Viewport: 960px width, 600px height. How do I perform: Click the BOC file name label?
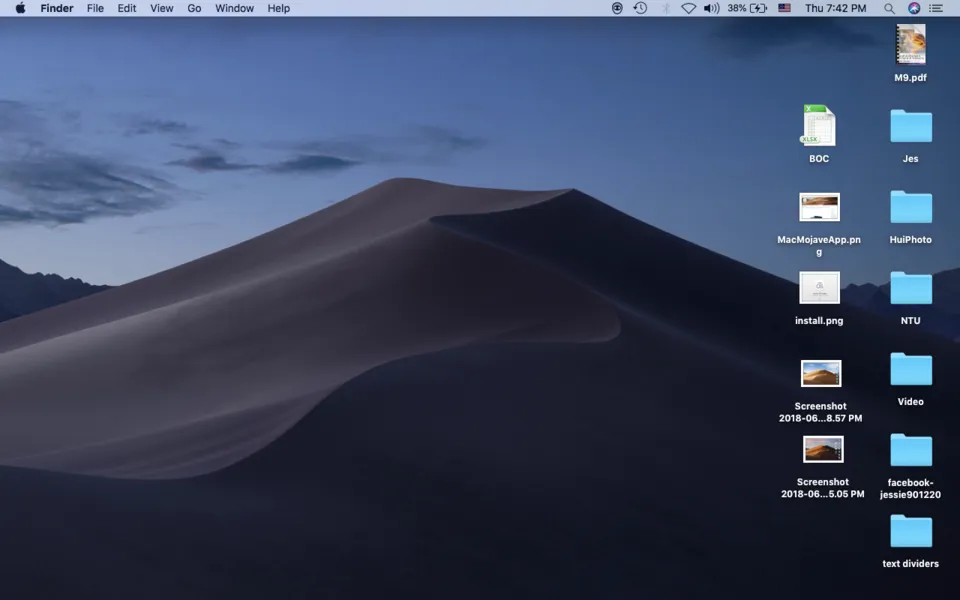pos(819,159)
